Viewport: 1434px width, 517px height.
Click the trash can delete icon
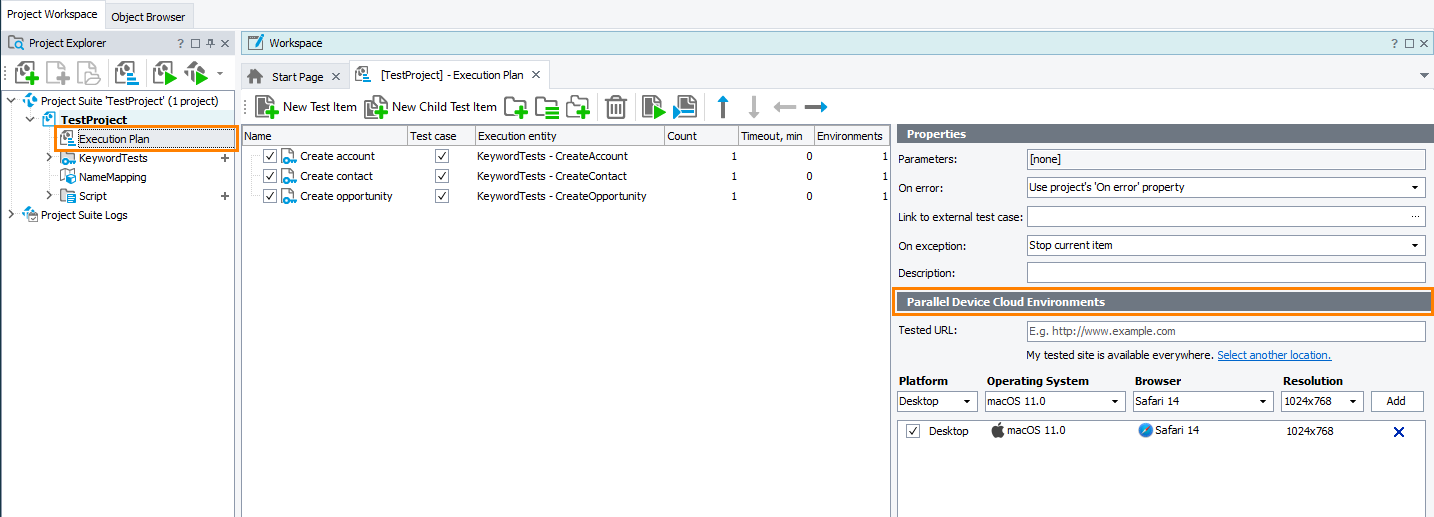(617, 107)
